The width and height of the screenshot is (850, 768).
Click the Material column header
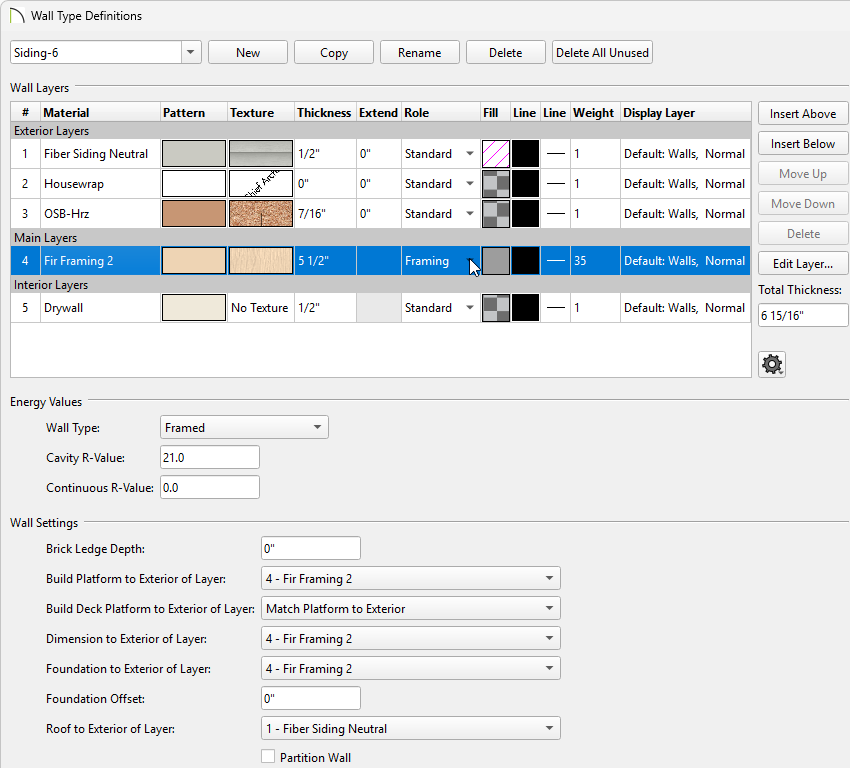[100, 113]
